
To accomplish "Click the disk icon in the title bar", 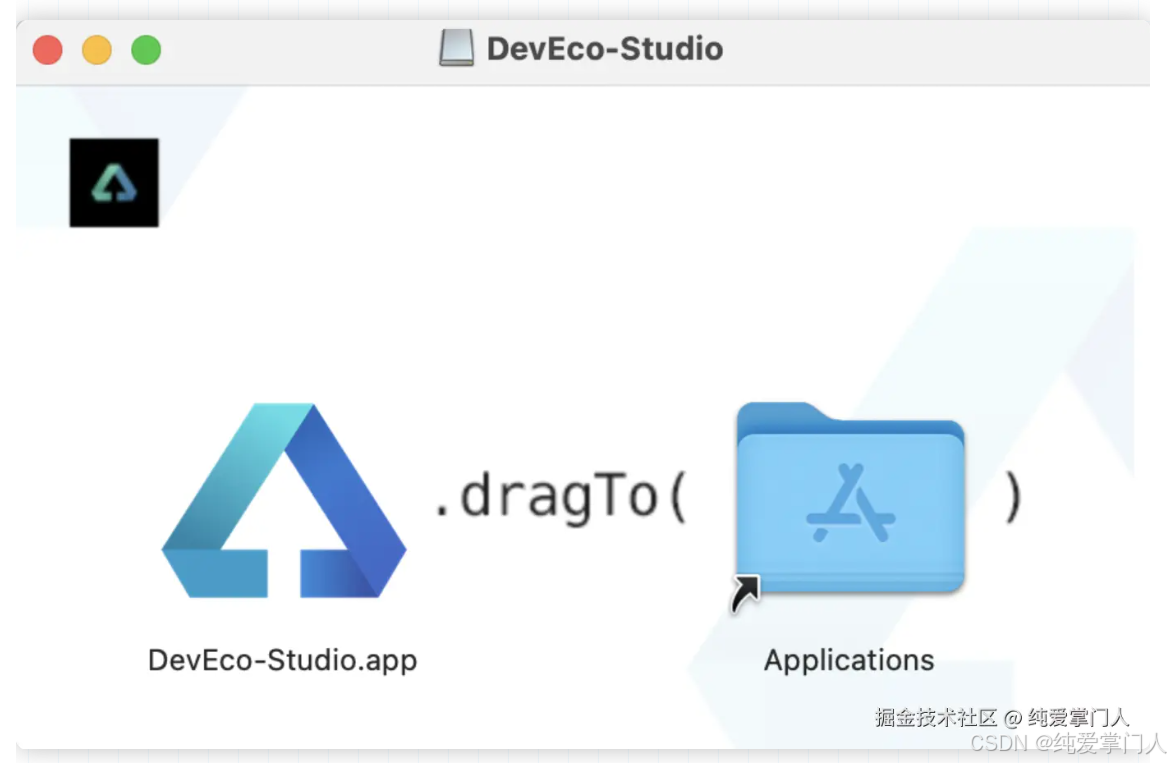I will (456, 49).
